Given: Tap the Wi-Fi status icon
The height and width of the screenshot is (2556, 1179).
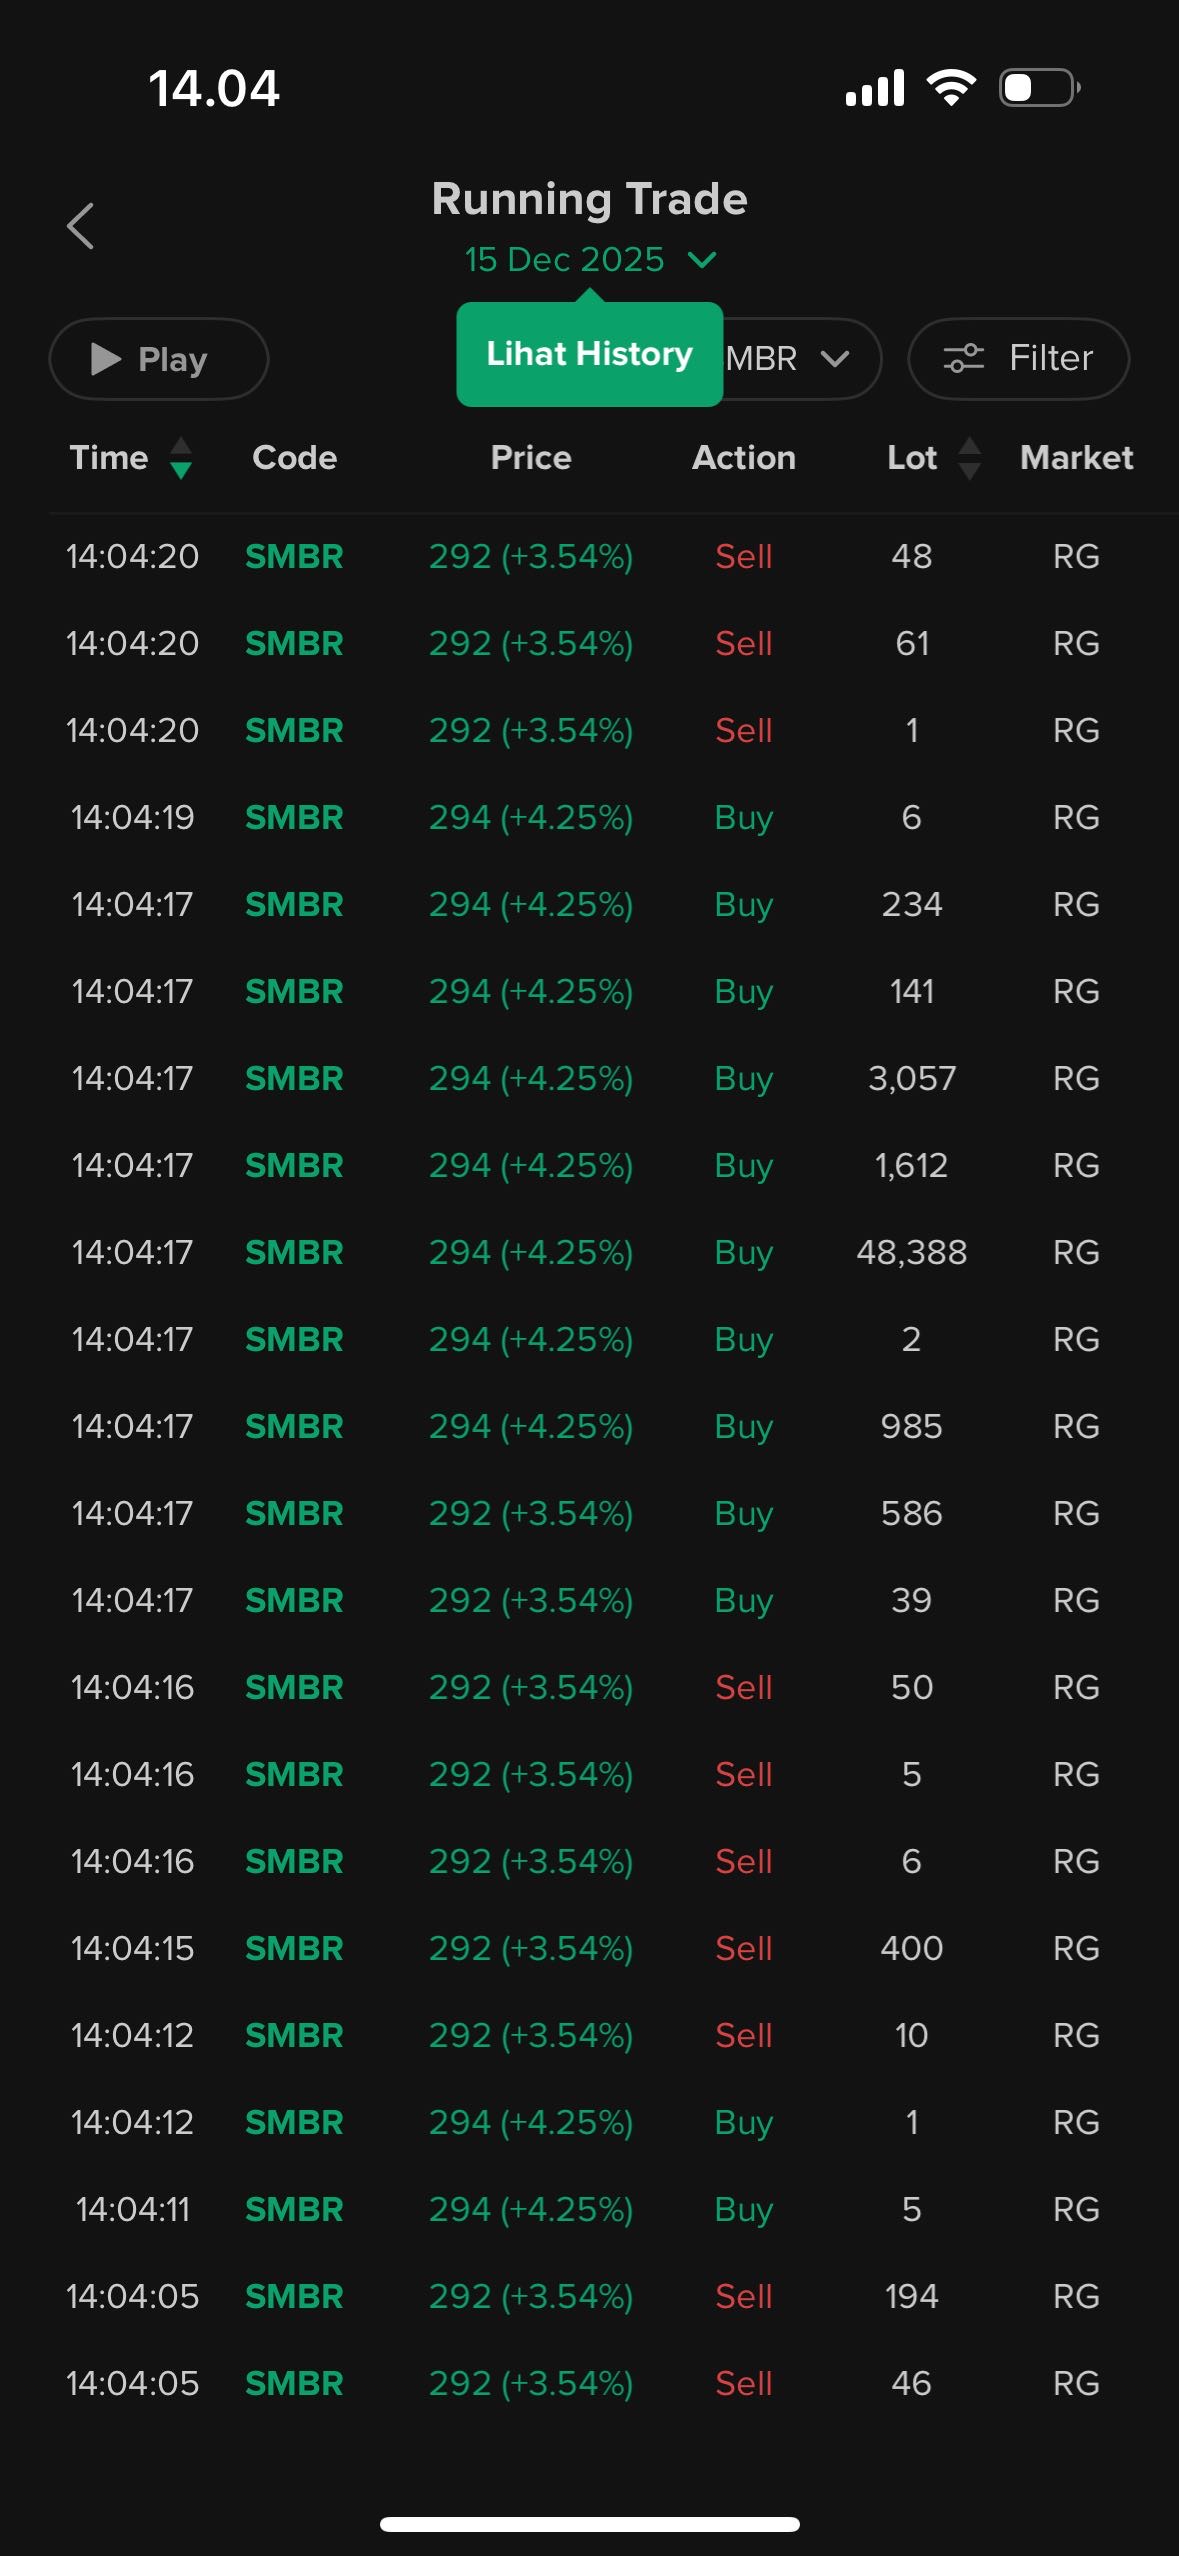Looking at the screenshot, I should tap(951, 88).
